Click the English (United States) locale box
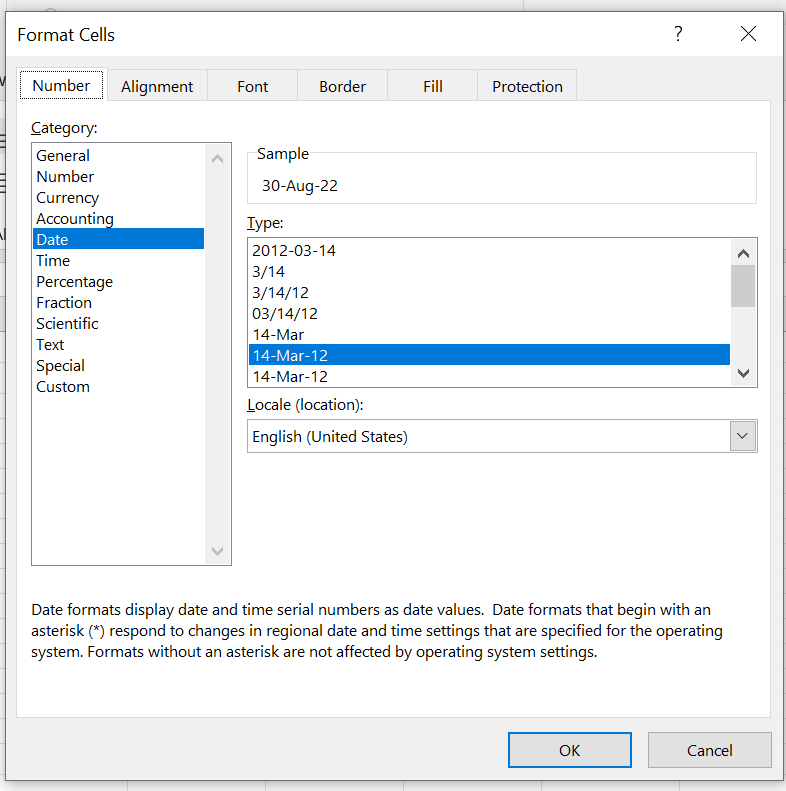Screen dimensions: 786x791 488,436
